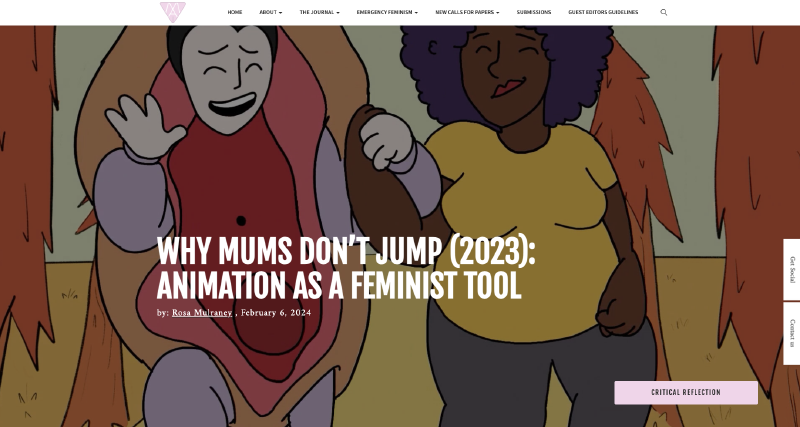The height and width of the screenshot is (427, 800).
Task: Open the Contact us side tab
Action: pyautogui.click(x=792, y=333)
